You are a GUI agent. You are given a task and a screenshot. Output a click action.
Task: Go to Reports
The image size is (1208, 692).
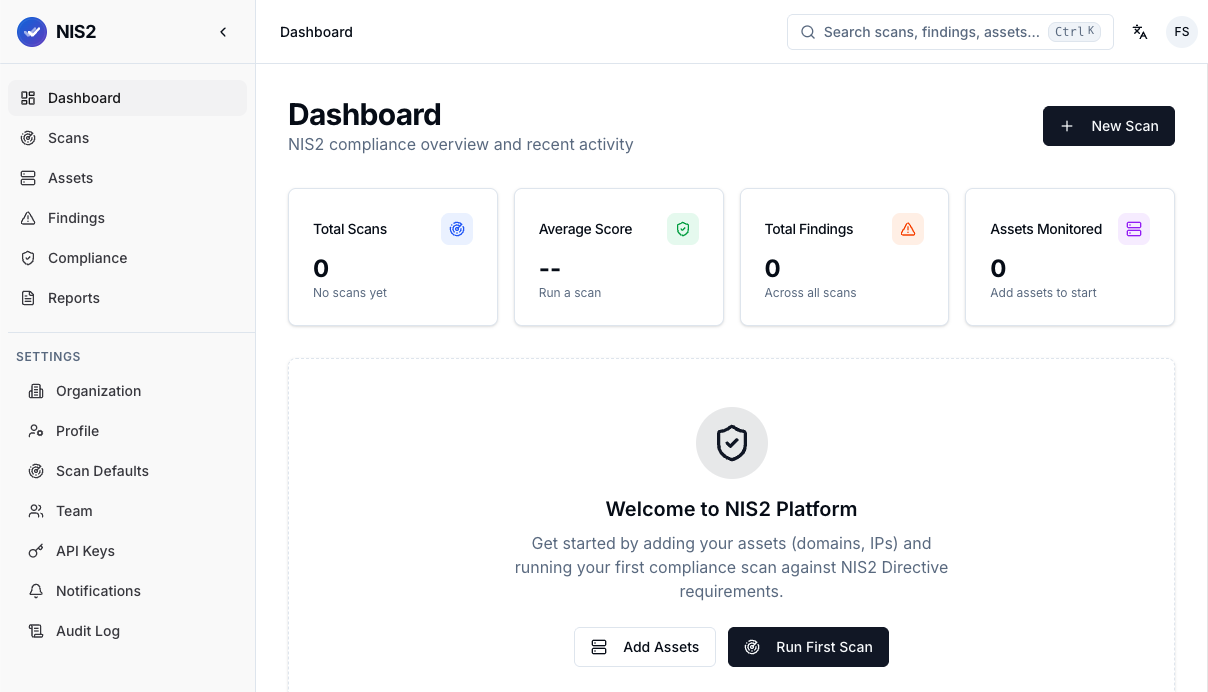(x=127, y=298)
